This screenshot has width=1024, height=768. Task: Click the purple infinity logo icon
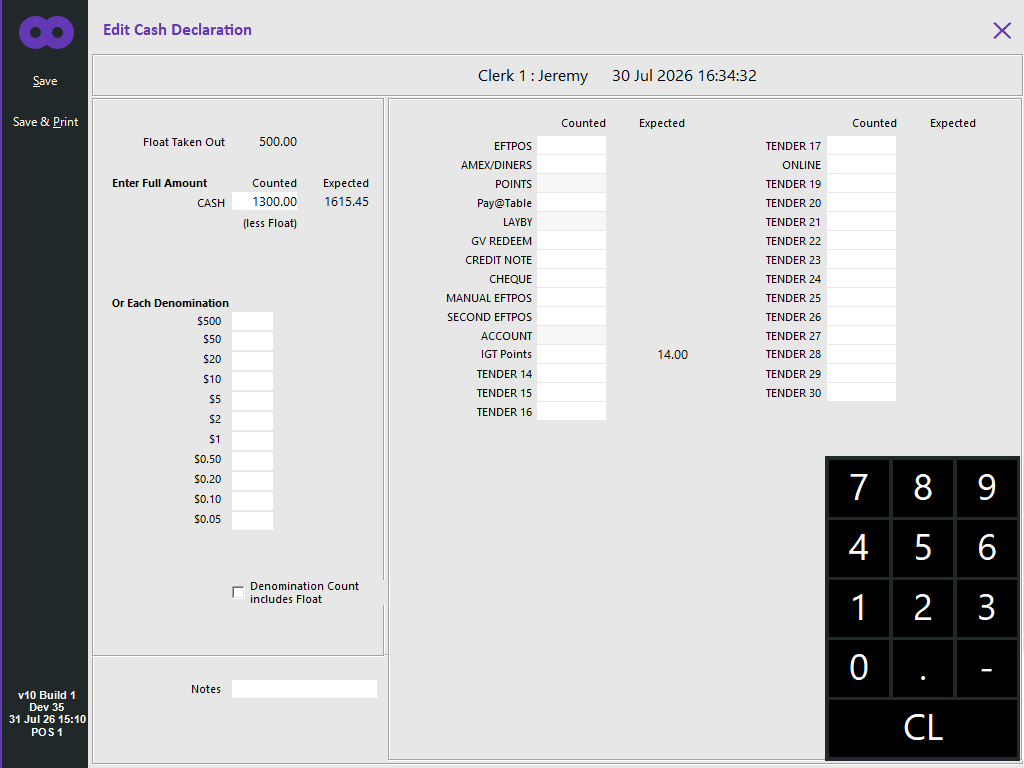click(46, 32)
